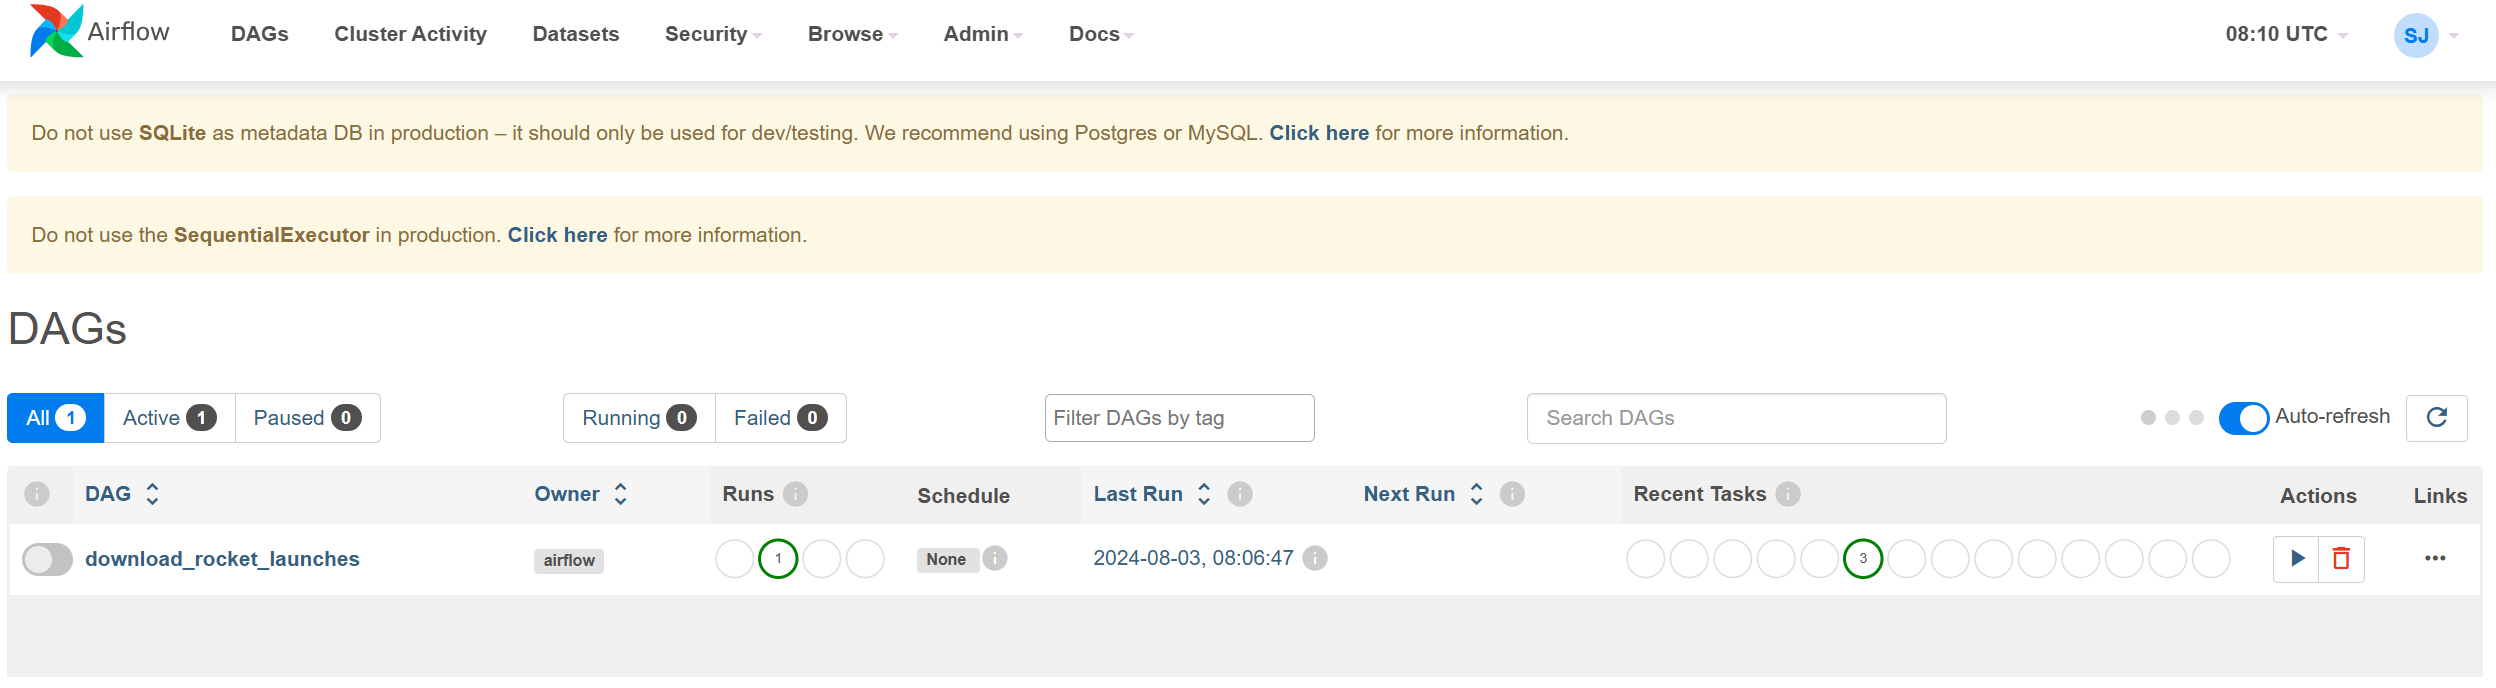Open the three-dots Links menu for the DAG
This screenshot has width=2496, height=688.
[x=2435, y=559]
